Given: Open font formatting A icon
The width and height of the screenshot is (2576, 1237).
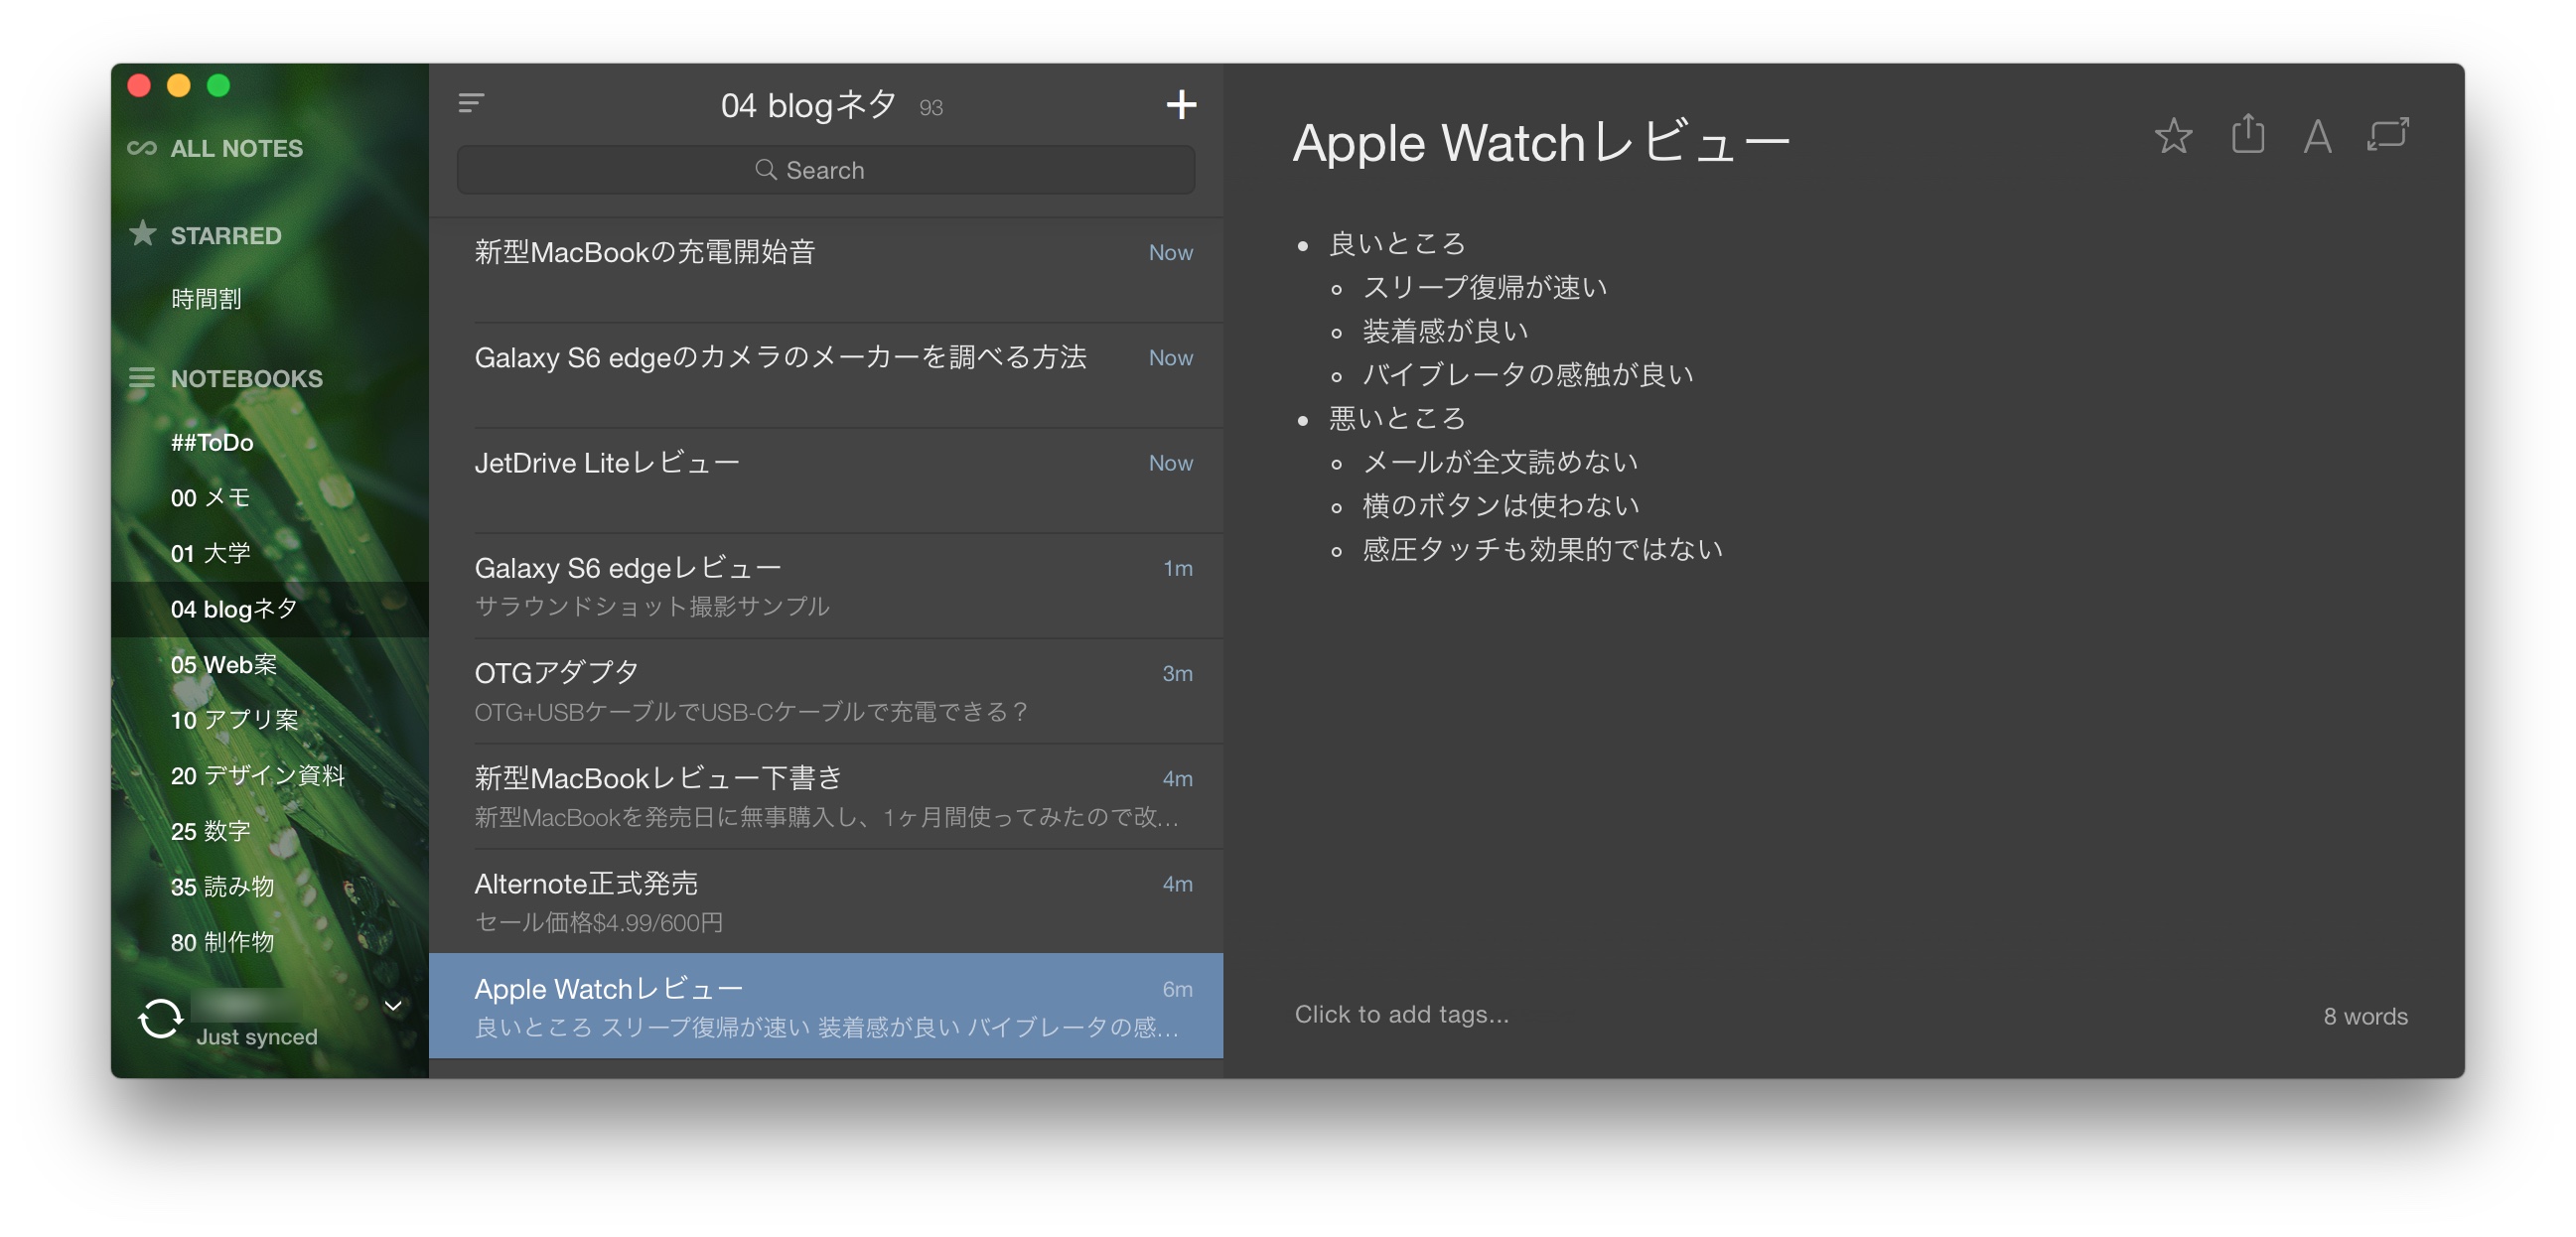Looking at the screenshot, I should point(2317,137).
